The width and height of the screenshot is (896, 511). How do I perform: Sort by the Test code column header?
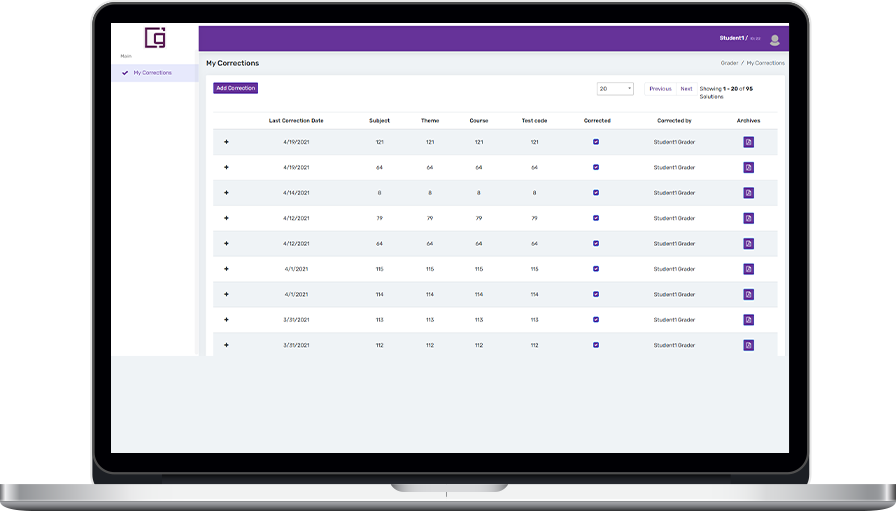pos(534,121)
